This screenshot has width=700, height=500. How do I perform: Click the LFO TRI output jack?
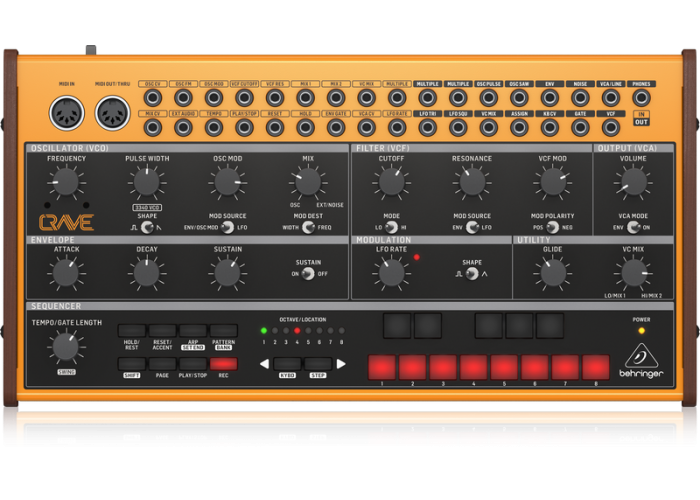coord(428,127)
